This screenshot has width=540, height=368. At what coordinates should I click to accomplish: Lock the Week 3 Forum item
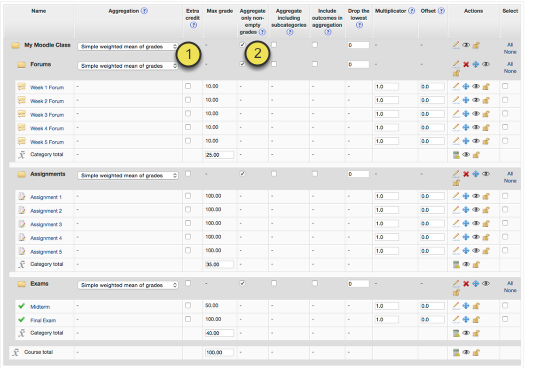486,114
